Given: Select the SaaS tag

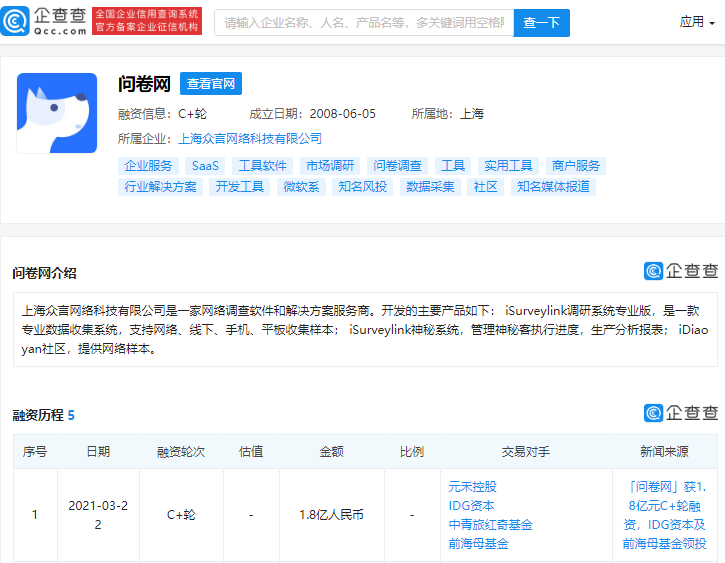Looking at the screenshot, I should [205, 165].
